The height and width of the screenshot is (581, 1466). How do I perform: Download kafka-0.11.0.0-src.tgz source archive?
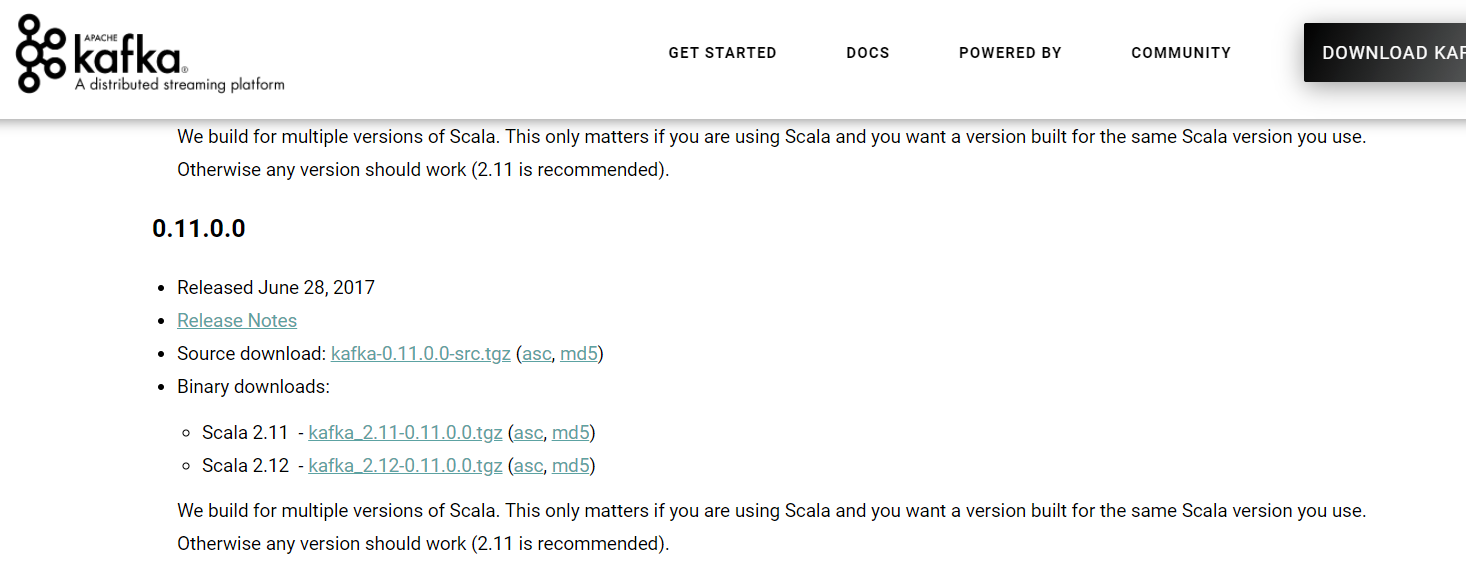tap(421, 354)
